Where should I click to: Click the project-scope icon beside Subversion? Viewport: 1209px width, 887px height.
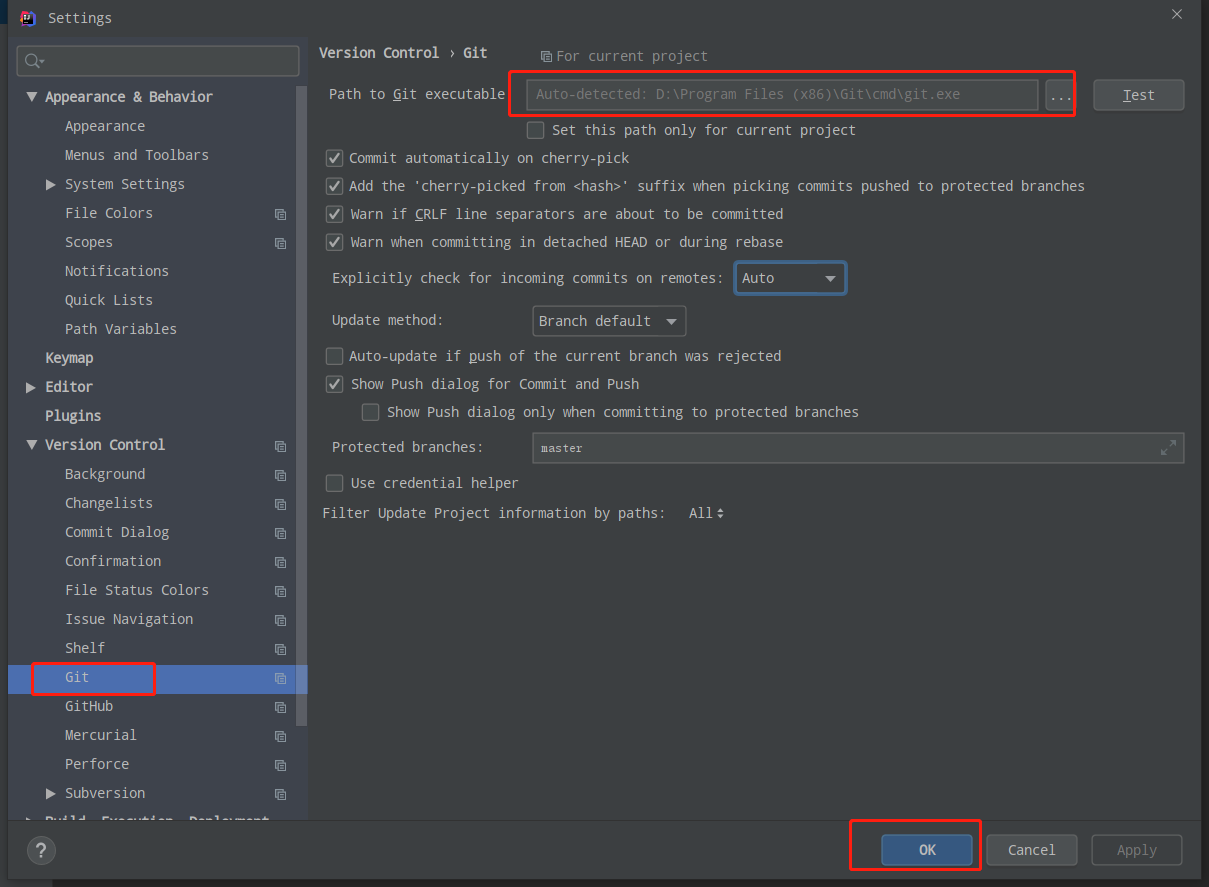(280, 794)
